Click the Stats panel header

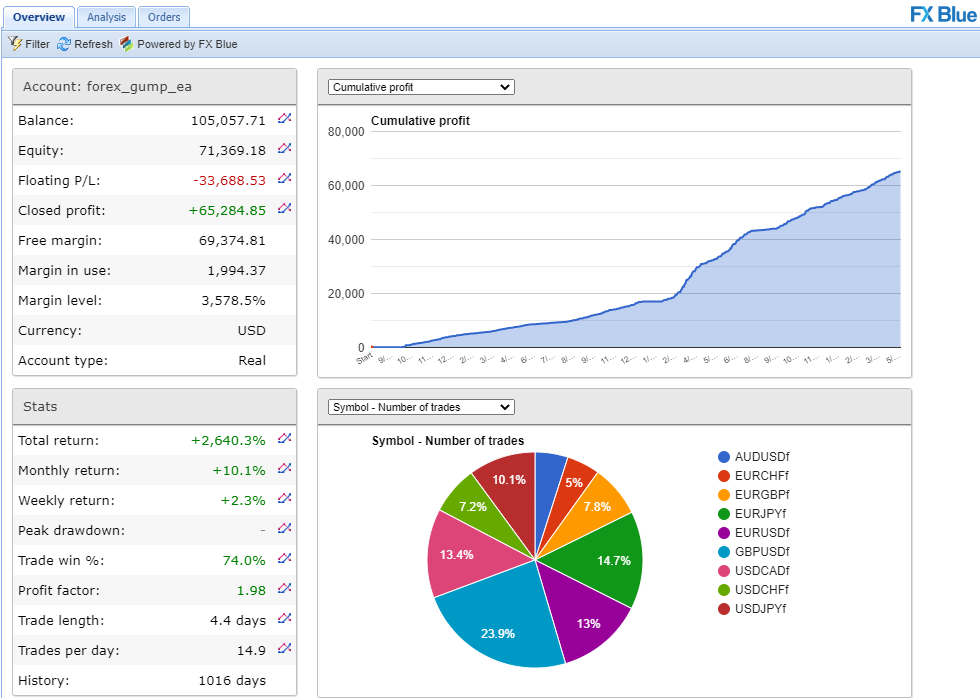(154, 407)
